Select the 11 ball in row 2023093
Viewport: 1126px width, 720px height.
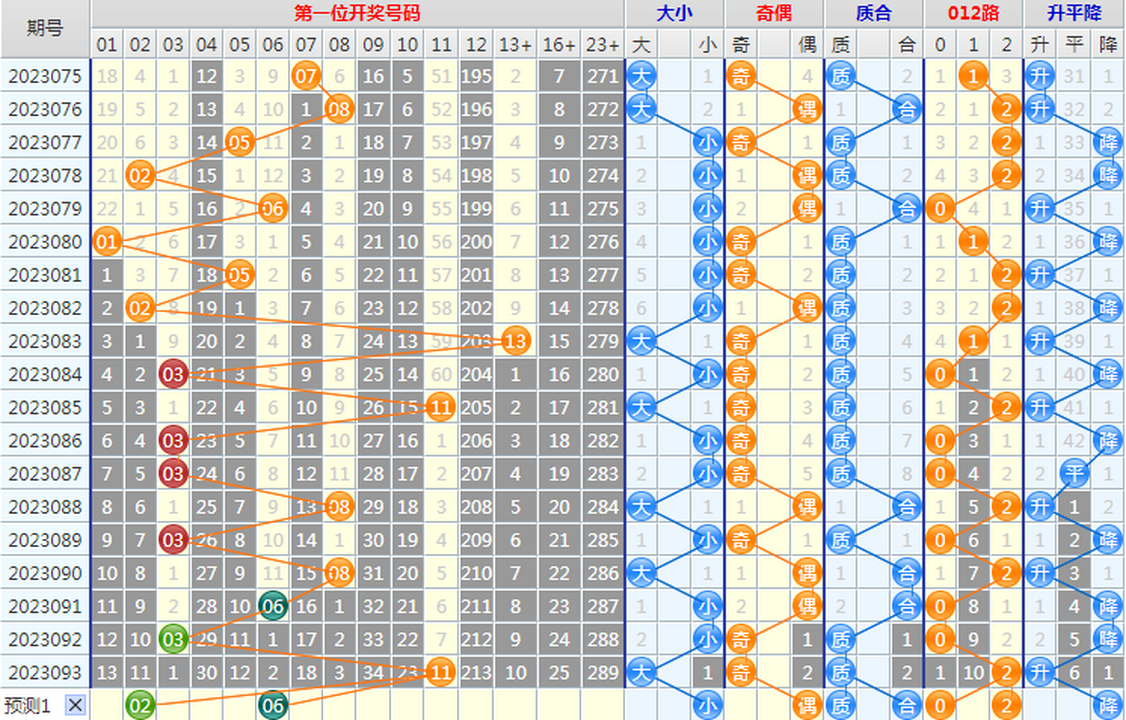click(x=440, y=673)
